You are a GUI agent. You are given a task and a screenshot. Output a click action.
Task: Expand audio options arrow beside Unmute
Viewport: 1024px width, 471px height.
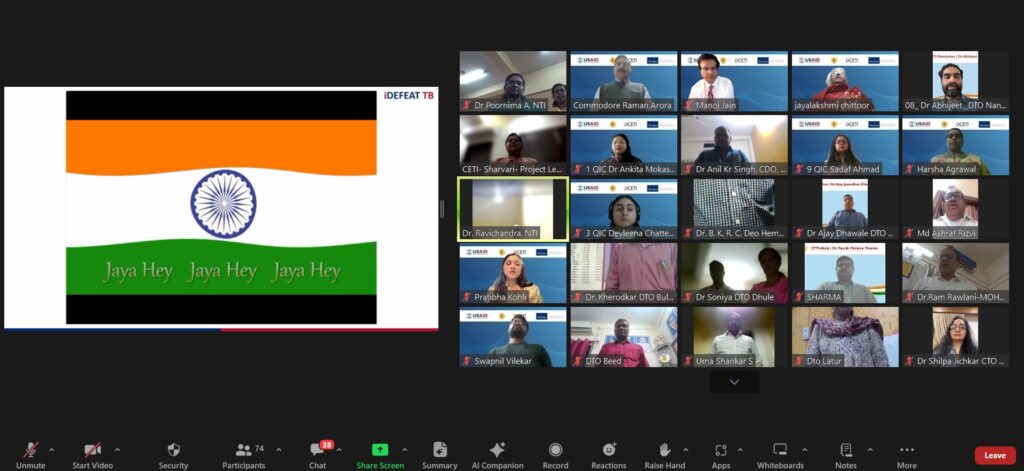point(52,450)
